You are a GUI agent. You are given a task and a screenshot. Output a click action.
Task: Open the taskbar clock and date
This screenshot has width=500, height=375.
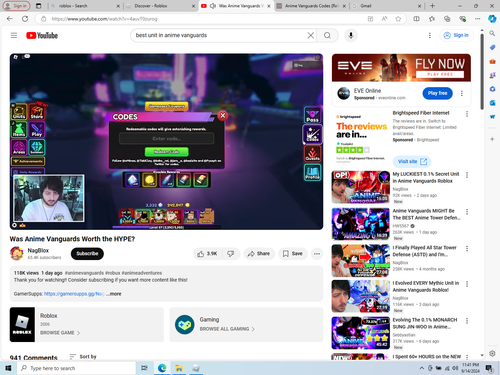470,368
